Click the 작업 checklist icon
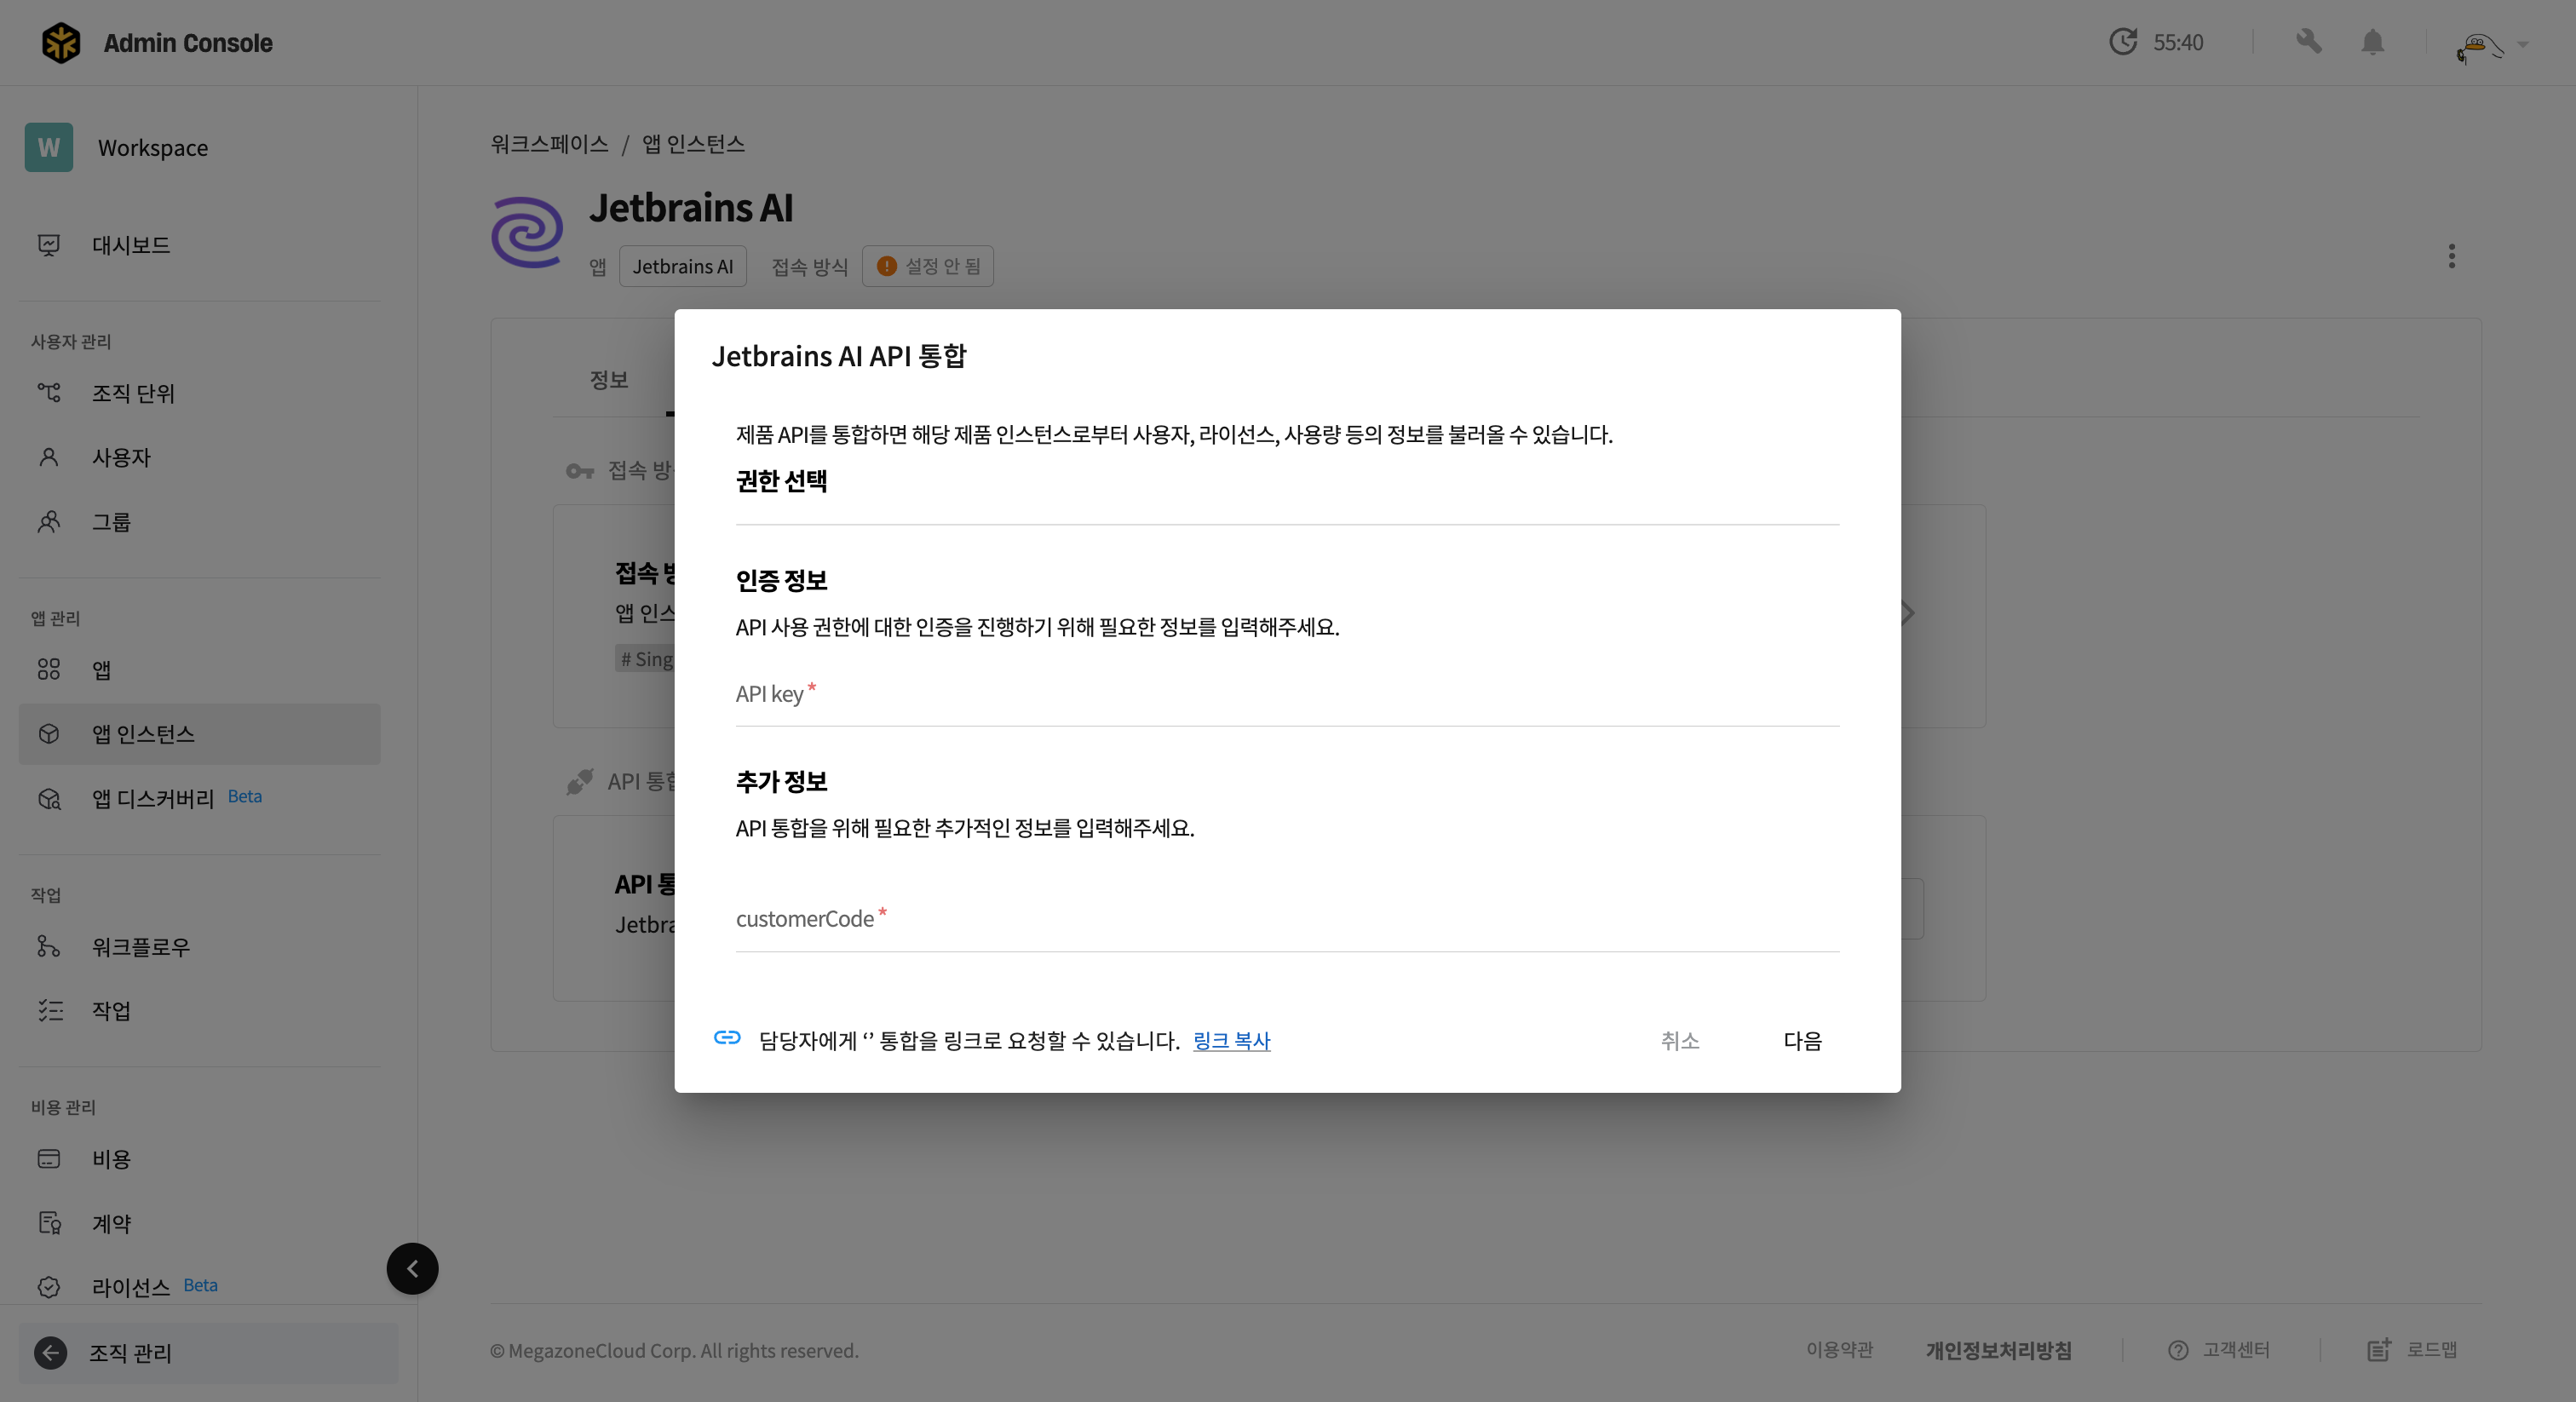This screenshot has height=1402, width=2576. tap(49, 1010)
